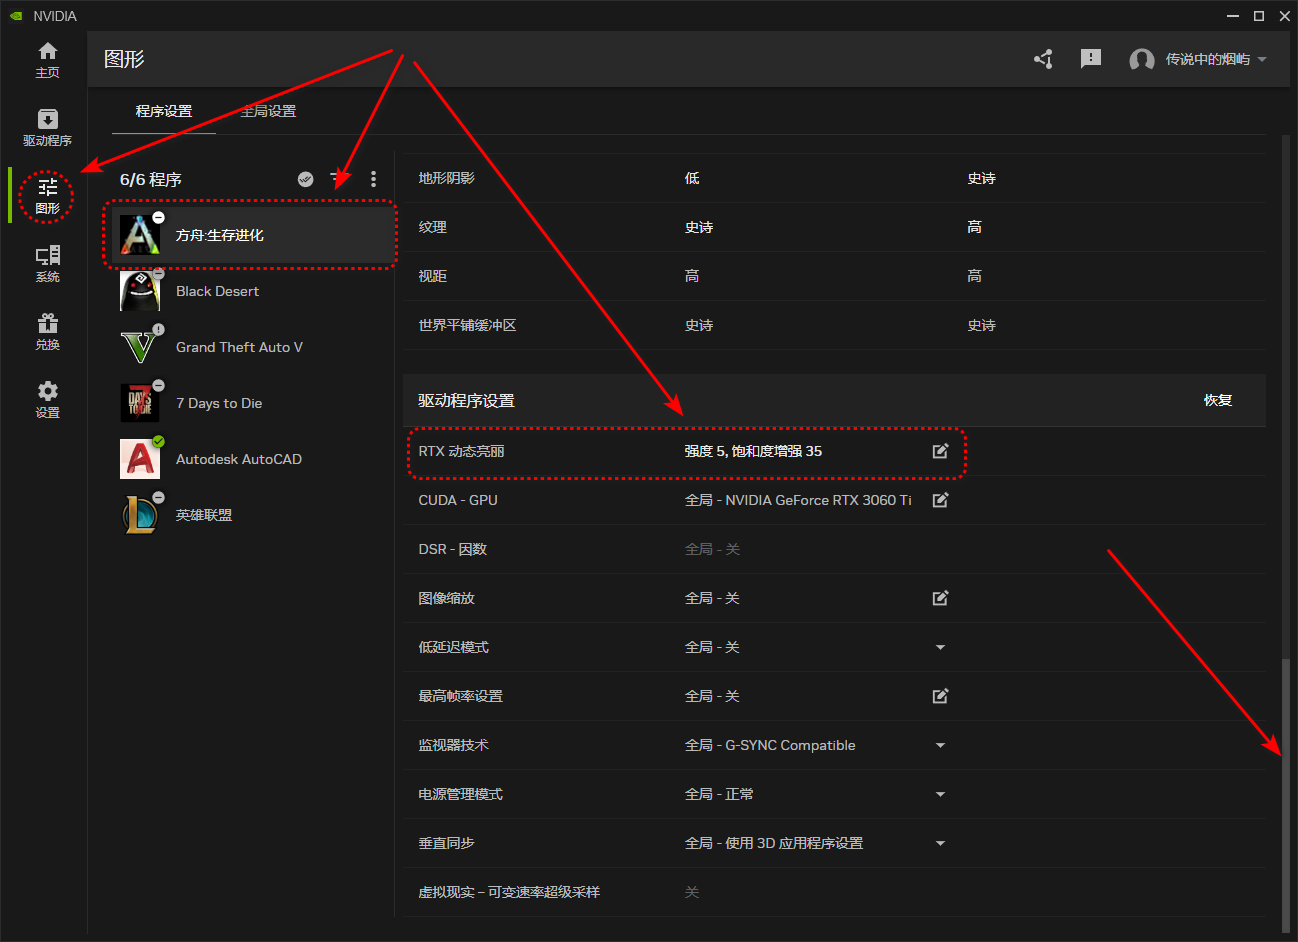Edit the RTX 动态亮丽 setting
This screenshot has height=942, width=1298.
940,451
